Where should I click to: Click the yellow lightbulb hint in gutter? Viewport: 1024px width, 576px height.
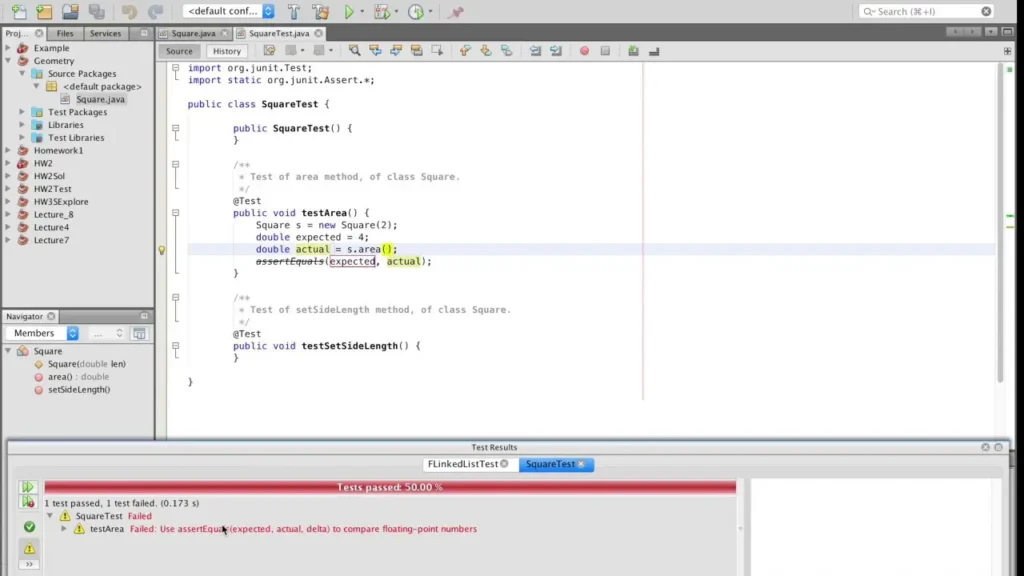[x=162, y=250]
